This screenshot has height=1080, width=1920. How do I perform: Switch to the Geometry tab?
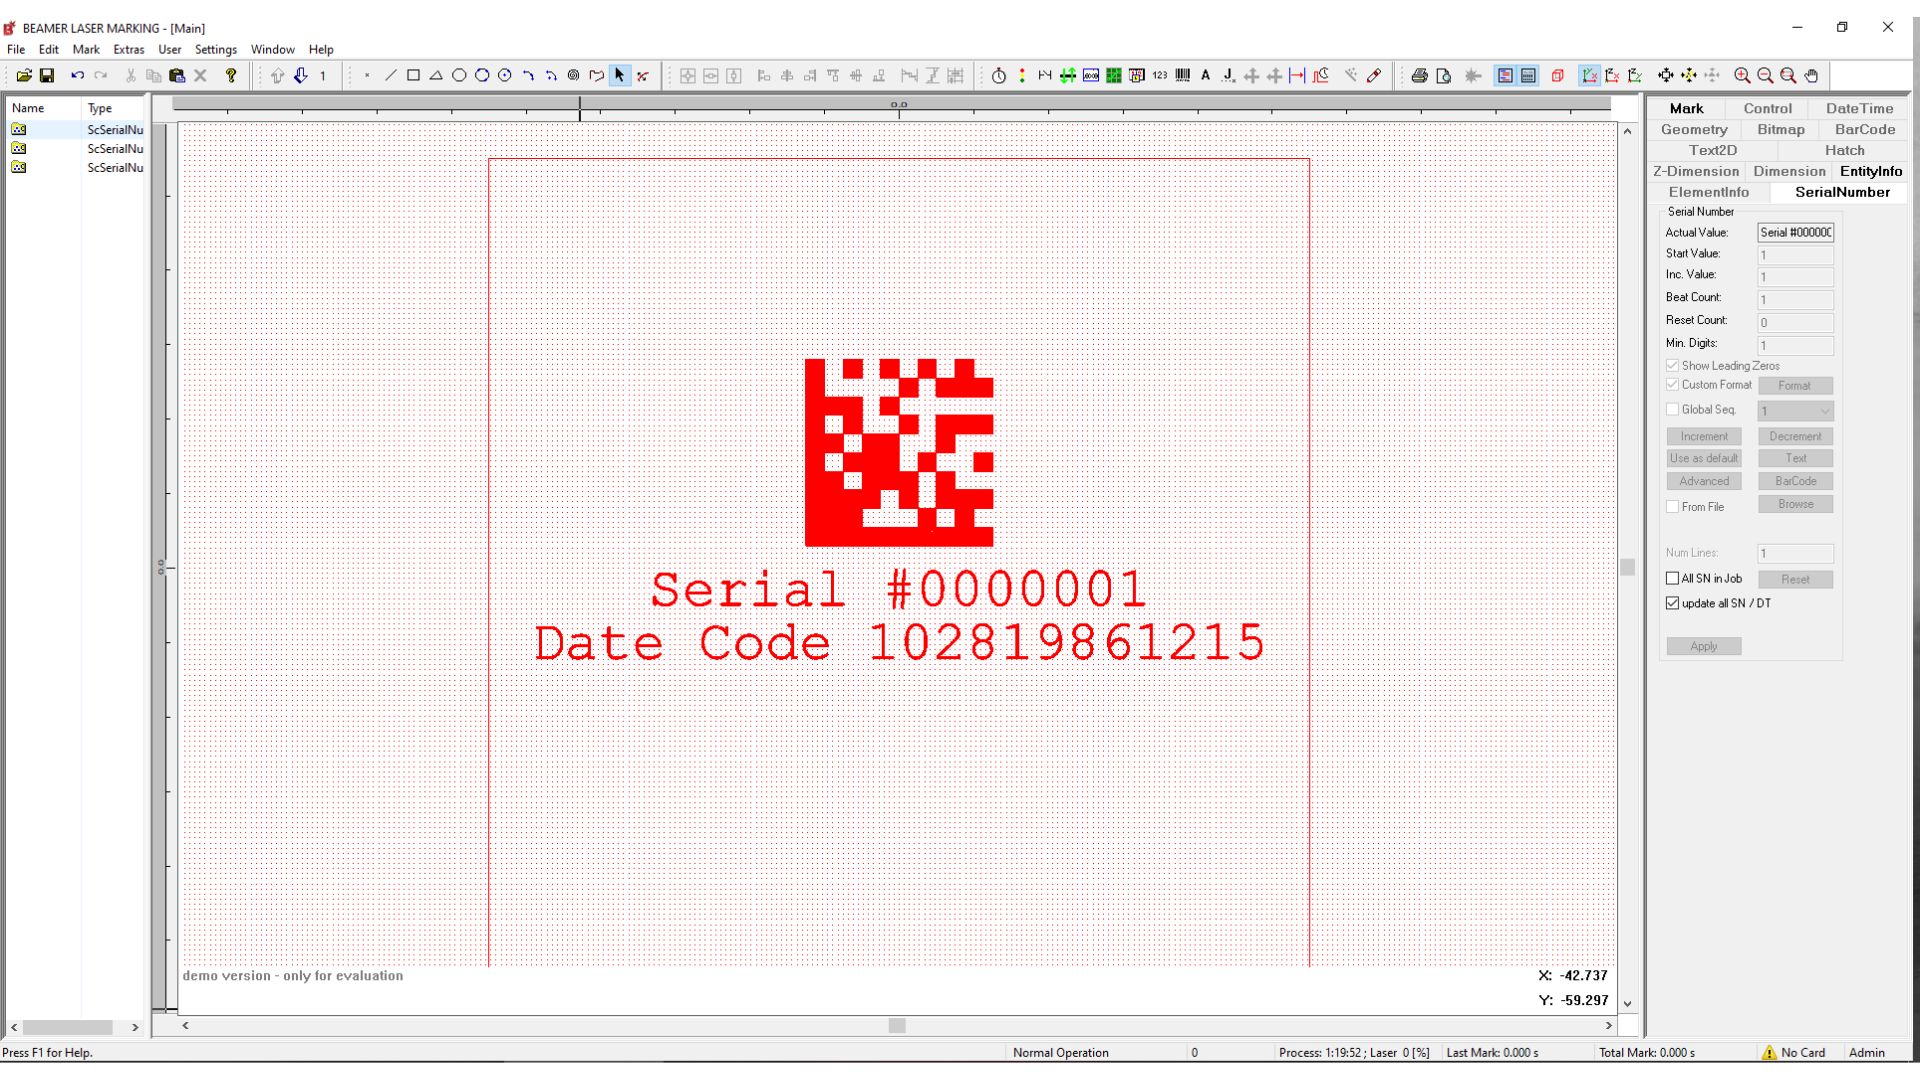pos(1694,129)
